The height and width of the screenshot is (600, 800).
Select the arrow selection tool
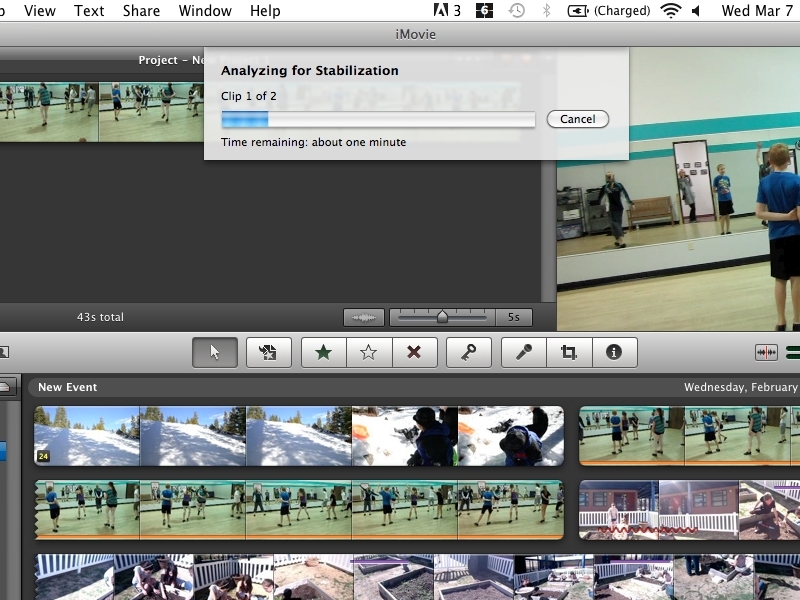click(215, 352)
